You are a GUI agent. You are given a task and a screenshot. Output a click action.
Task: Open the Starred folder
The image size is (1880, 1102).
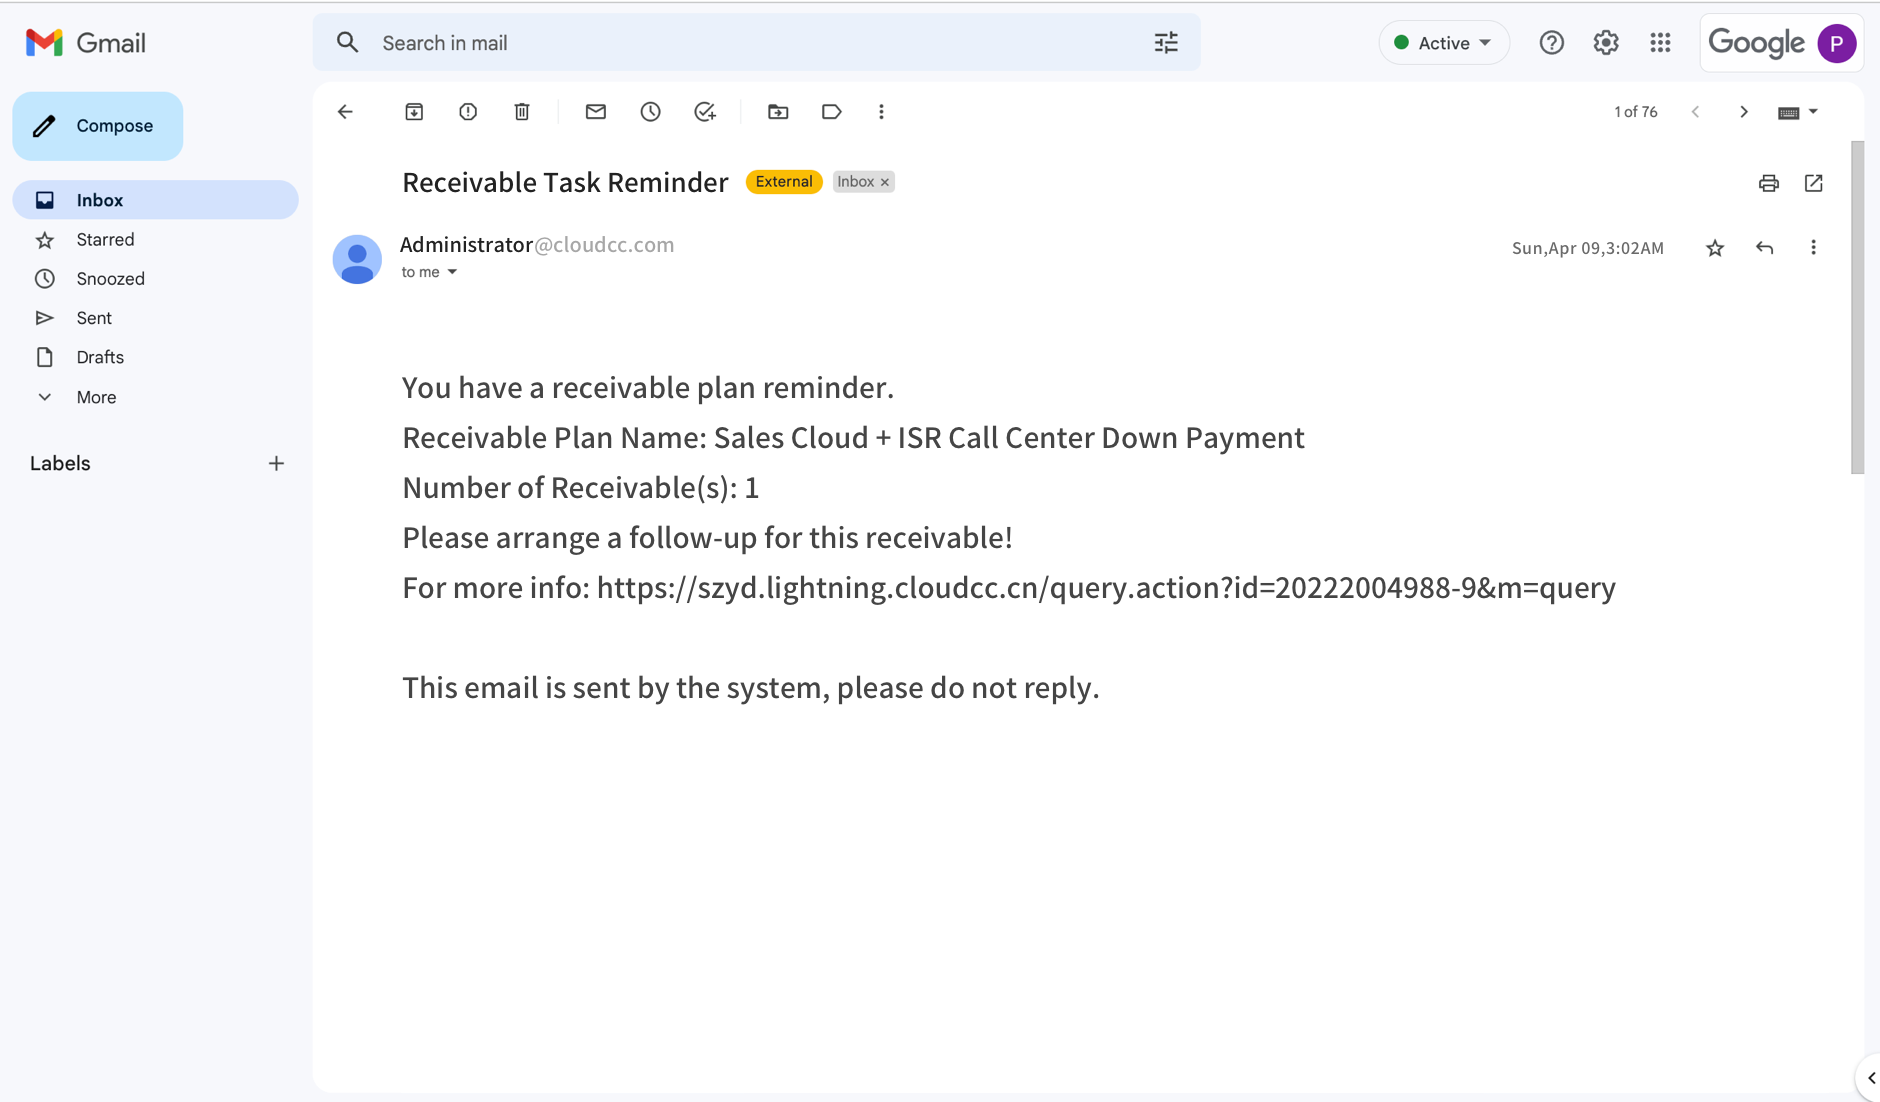pos(105,240)
